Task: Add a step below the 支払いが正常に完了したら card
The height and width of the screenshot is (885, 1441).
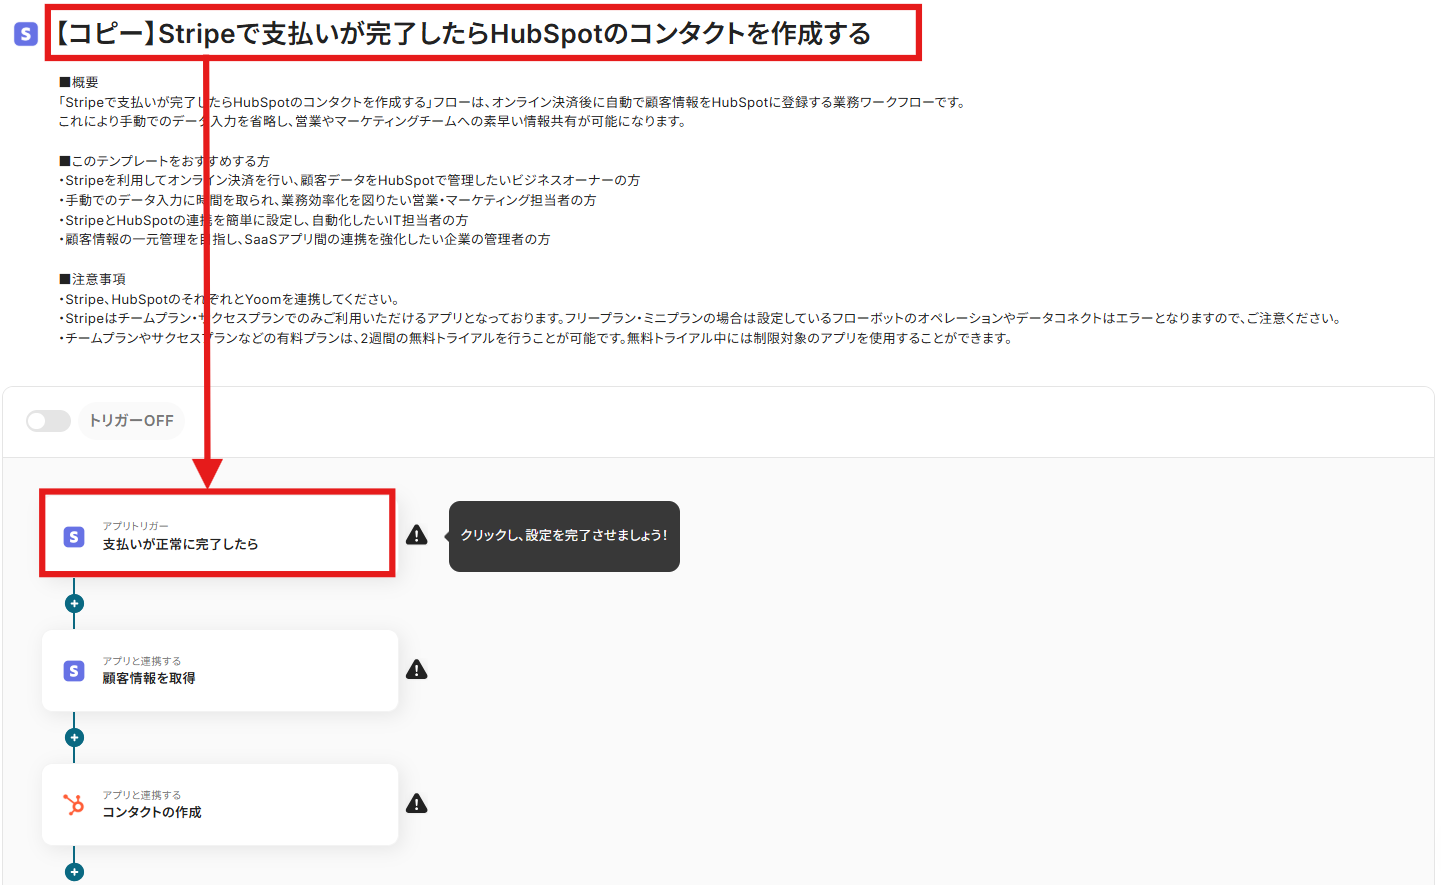Action: (x=74, y=604)
